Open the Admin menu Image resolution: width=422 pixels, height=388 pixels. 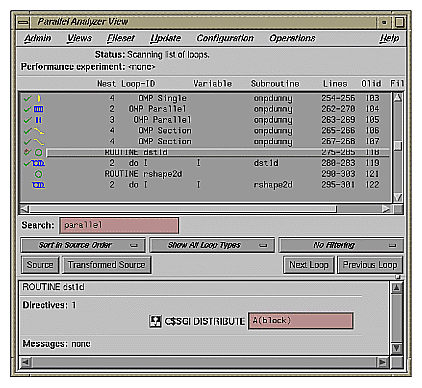[x=38, y=38]
